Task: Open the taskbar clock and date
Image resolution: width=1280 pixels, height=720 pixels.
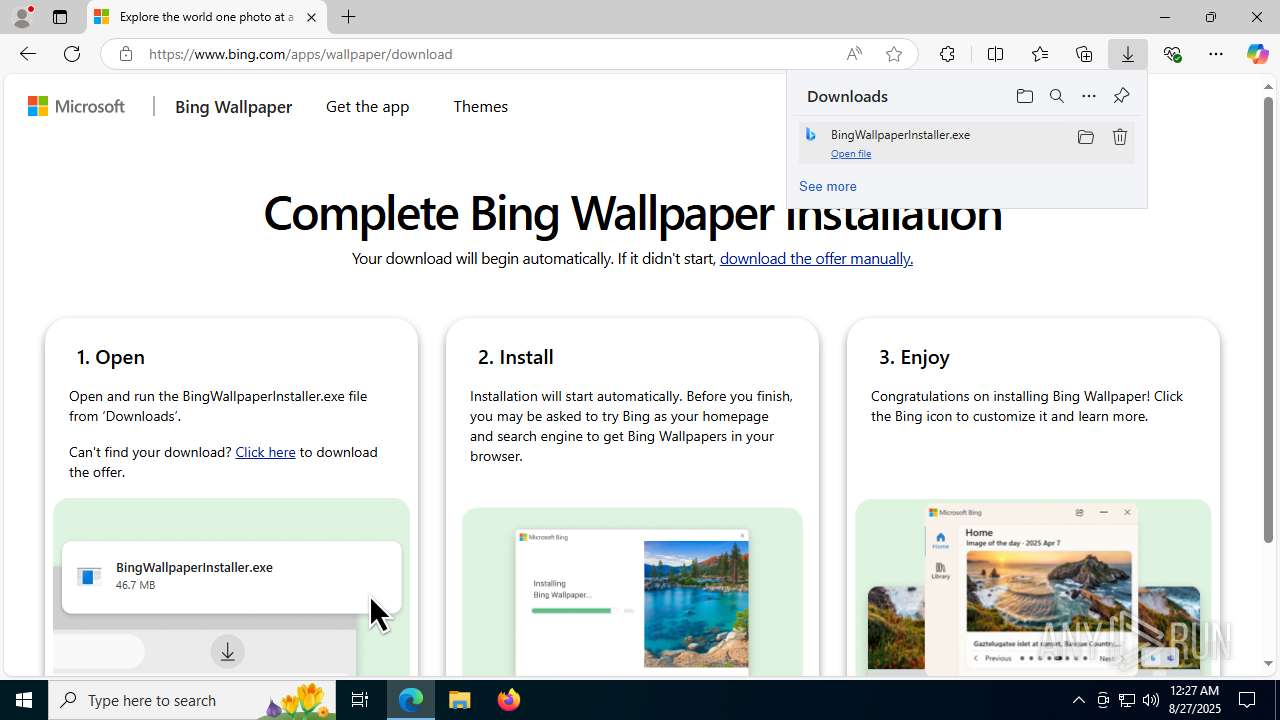Action: click(x=1193, y=700)
